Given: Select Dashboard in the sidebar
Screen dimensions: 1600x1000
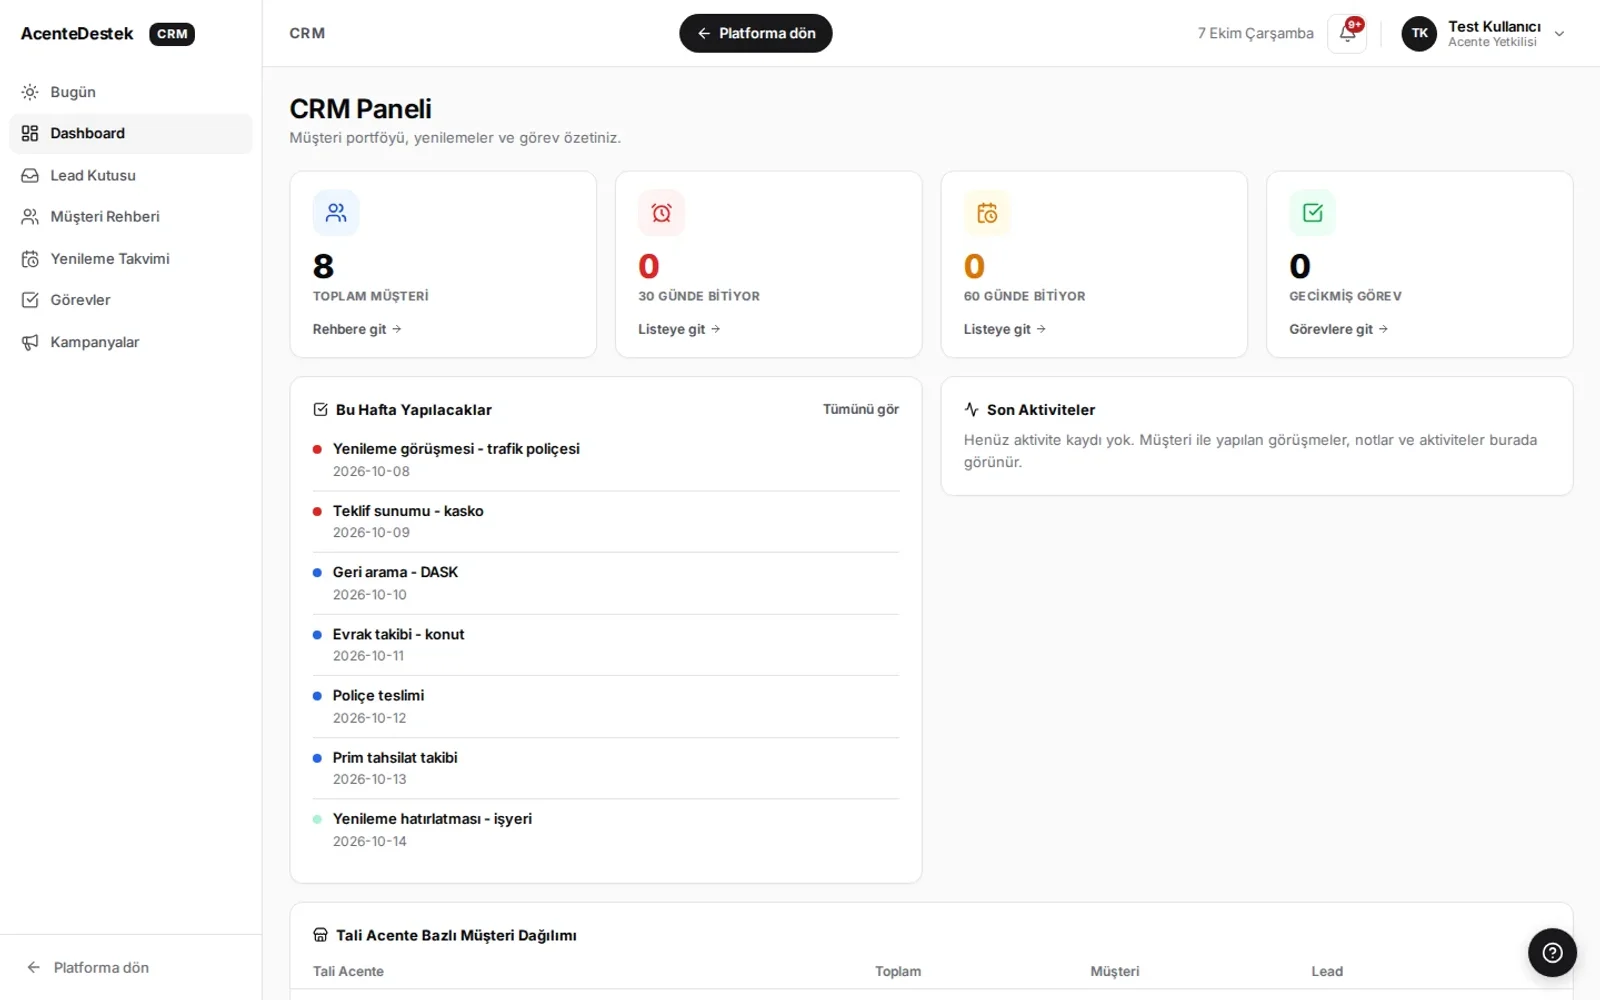Looking at the screenshot, I should (x=131, y=133).
